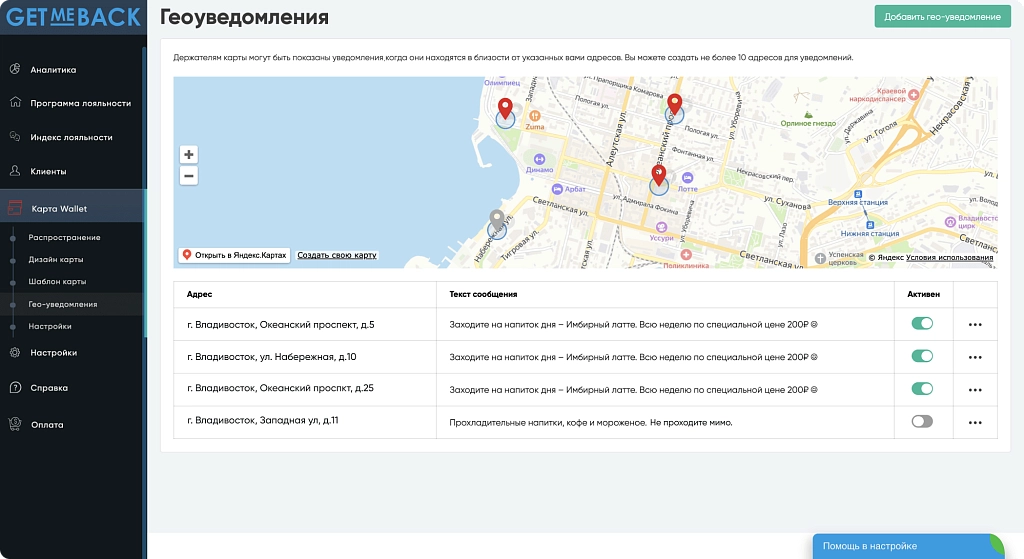Click the Индекс лояльности icon
Image resolution: width=1024 pixels, height=559 pixels.
click(15, 136)
